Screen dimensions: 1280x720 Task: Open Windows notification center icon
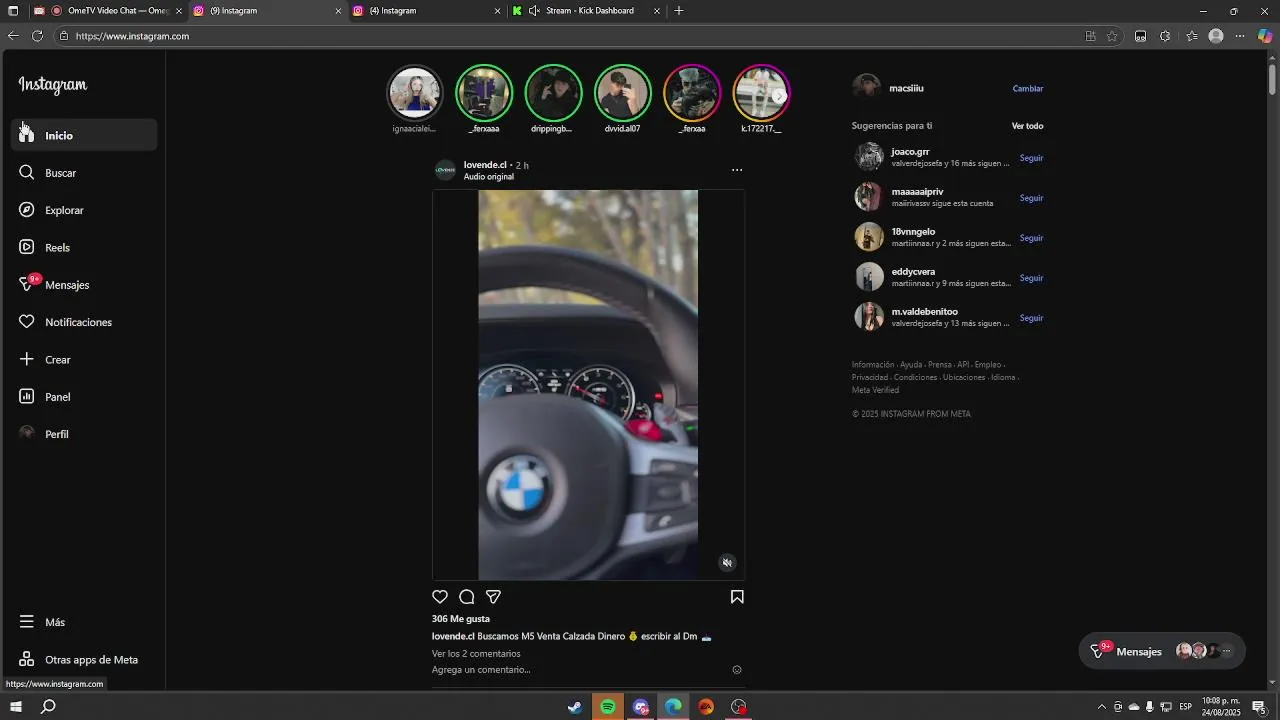[x=1259, y=707]
